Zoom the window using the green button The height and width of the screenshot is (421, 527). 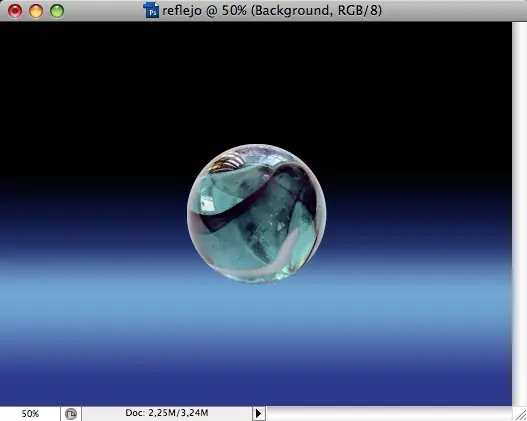point(57,11)
